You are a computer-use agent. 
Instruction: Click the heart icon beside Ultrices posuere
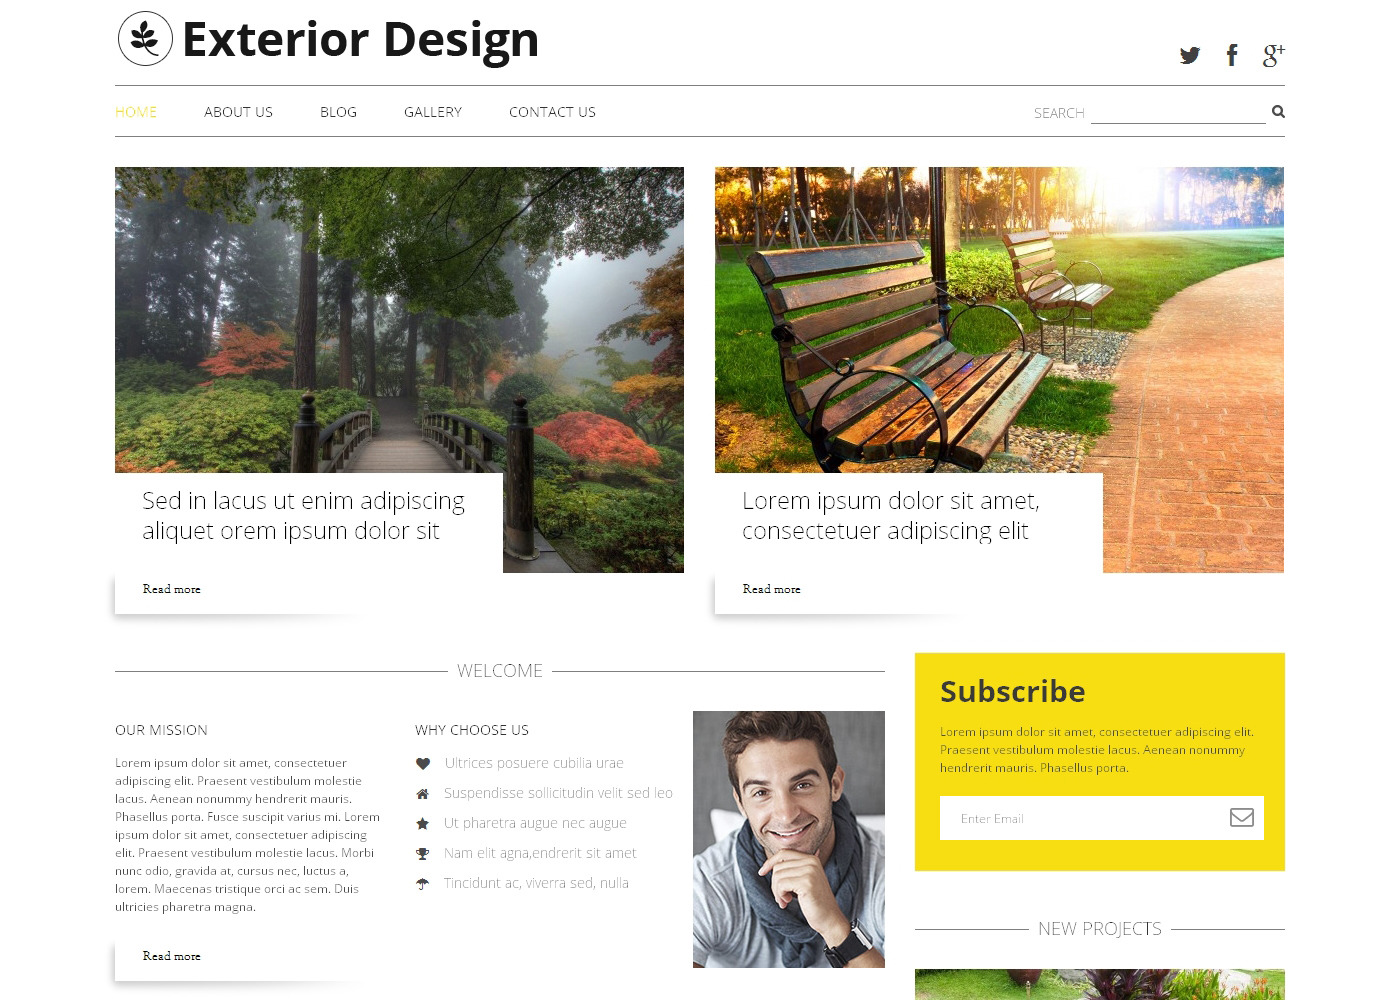pos(423,763)
